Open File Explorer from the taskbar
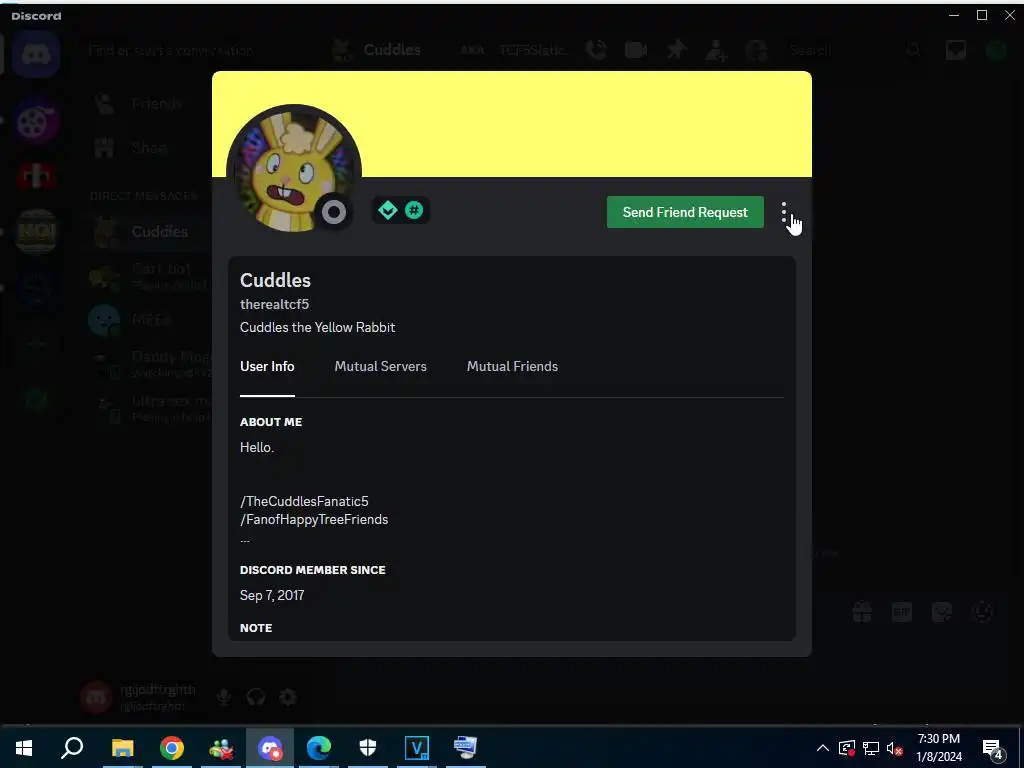 click(x=122, y=748)
